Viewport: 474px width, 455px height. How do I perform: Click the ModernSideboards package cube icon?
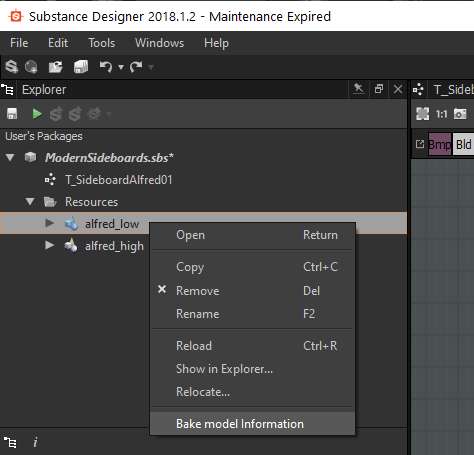[31, 157]
